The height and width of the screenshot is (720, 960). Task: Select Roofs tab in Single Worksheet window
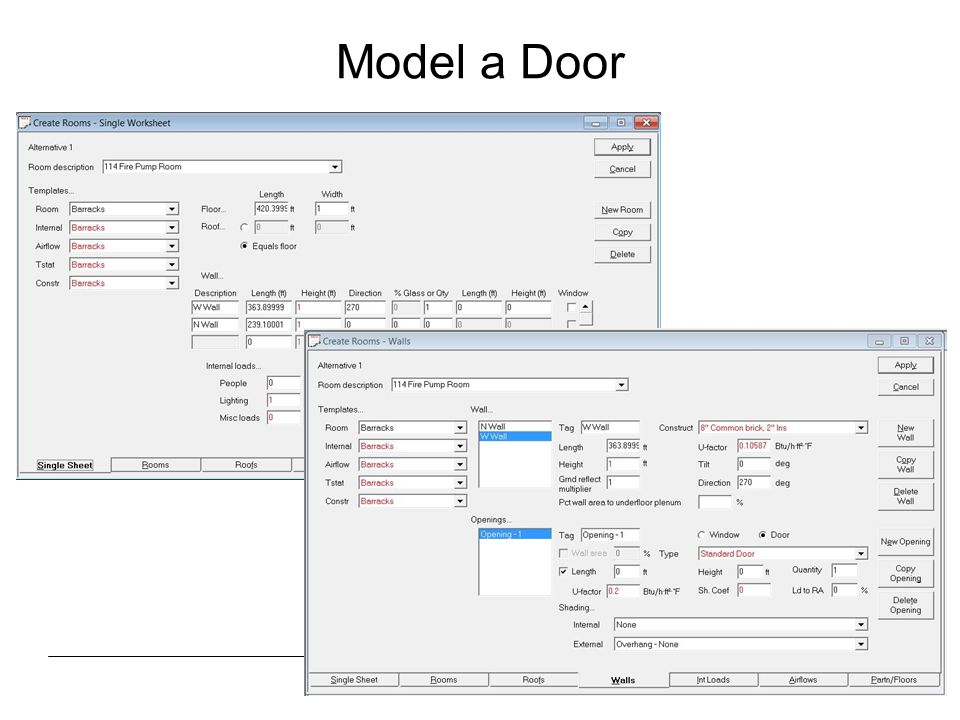click(246, 465)
